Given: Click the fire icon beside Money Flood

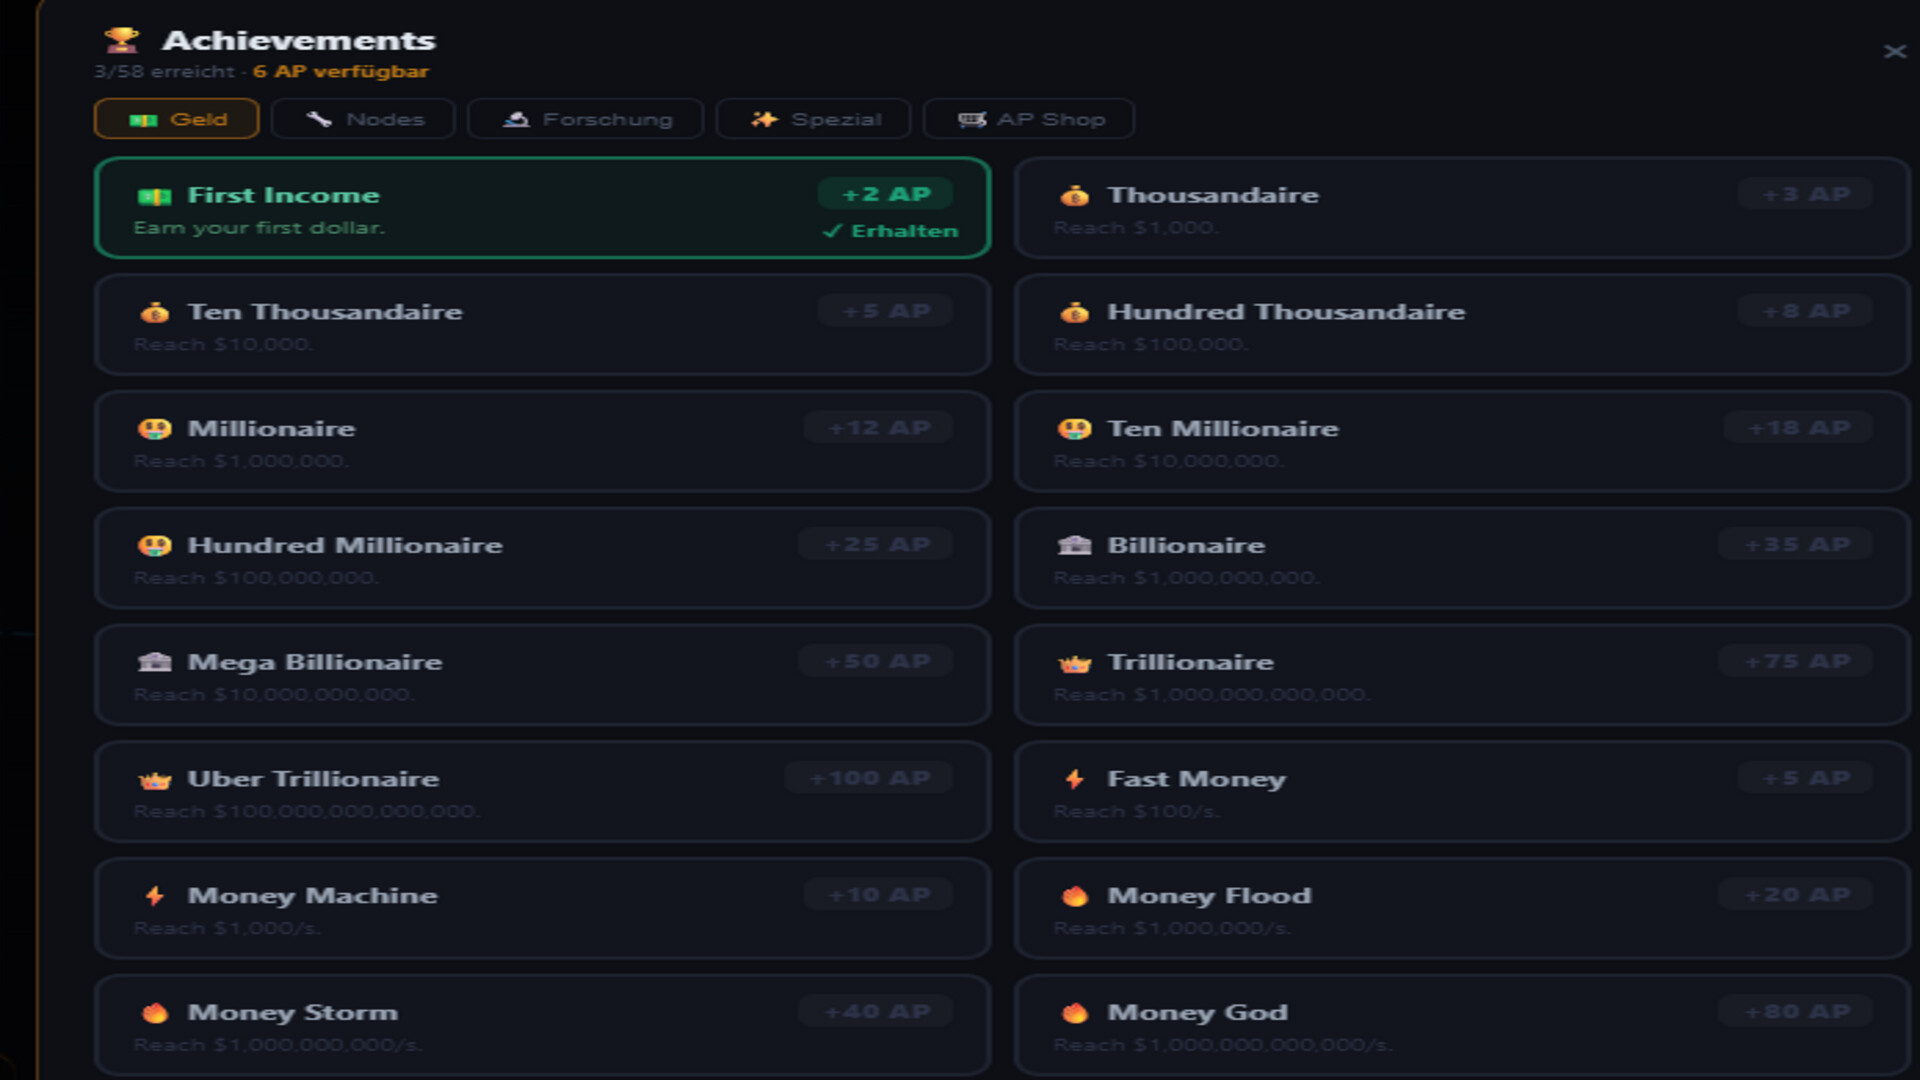Looking at the screenshot, I should point(1074,896).
